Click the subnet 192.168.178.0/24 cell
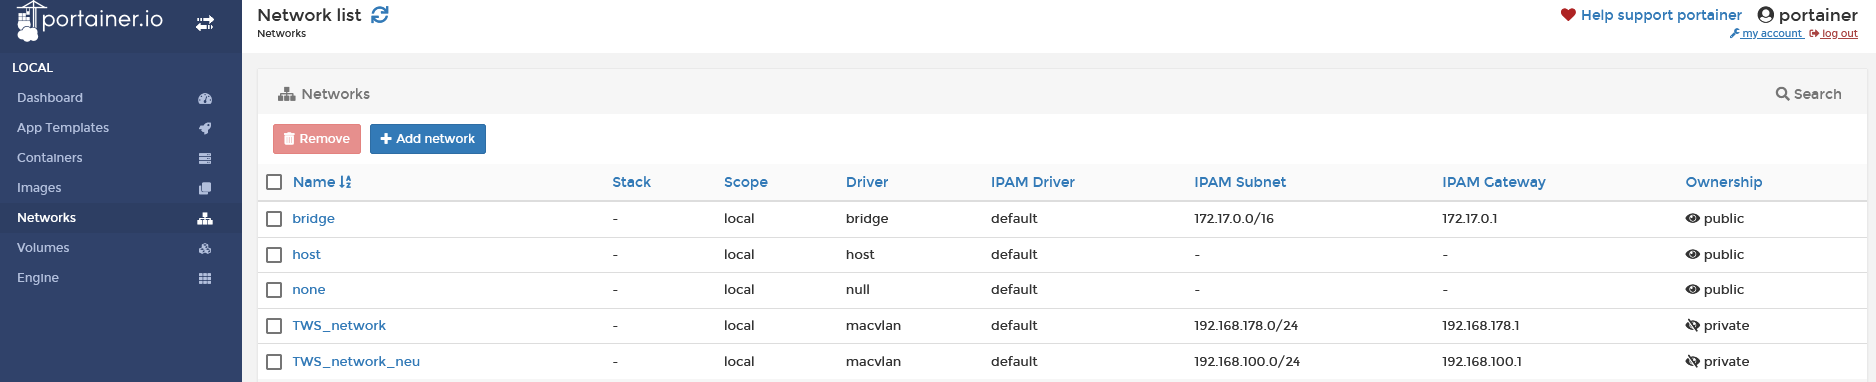 click(x=1246, y=325)
